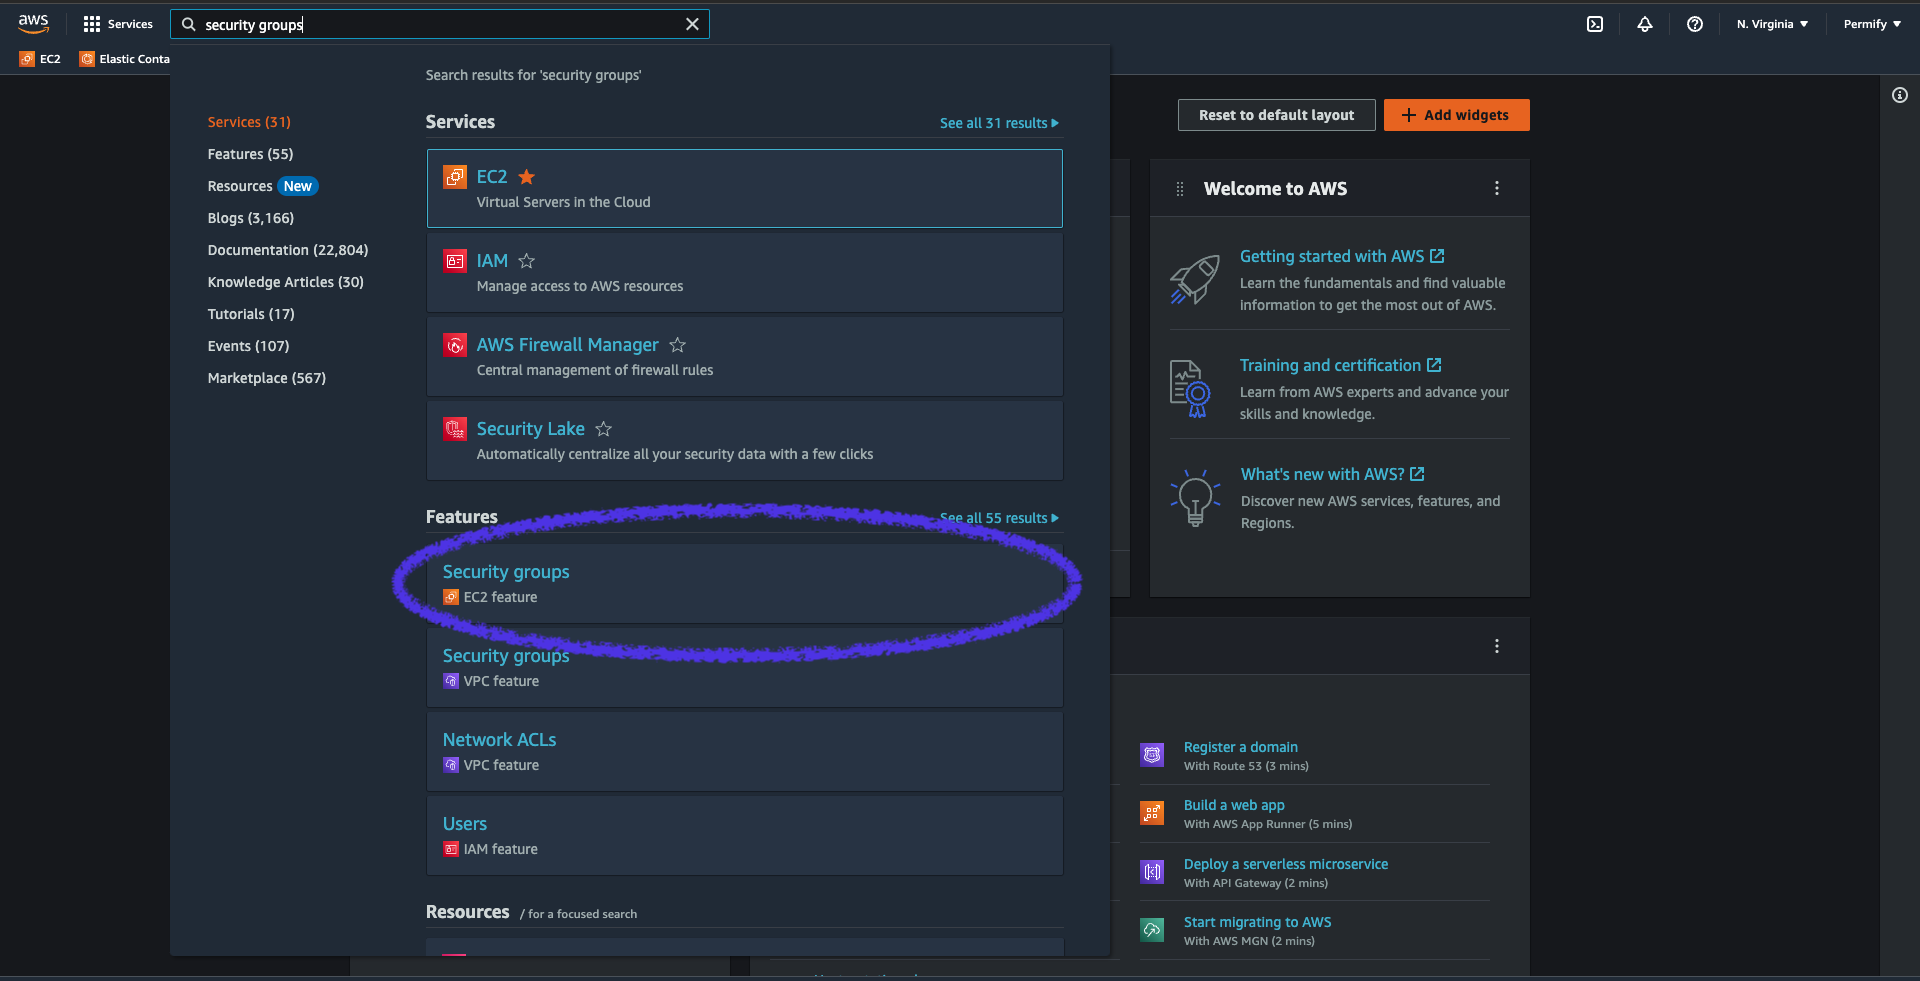Select the Knowledge Articles (30) filter
Screen dimensions: 1920x981
tap(285, 282)
